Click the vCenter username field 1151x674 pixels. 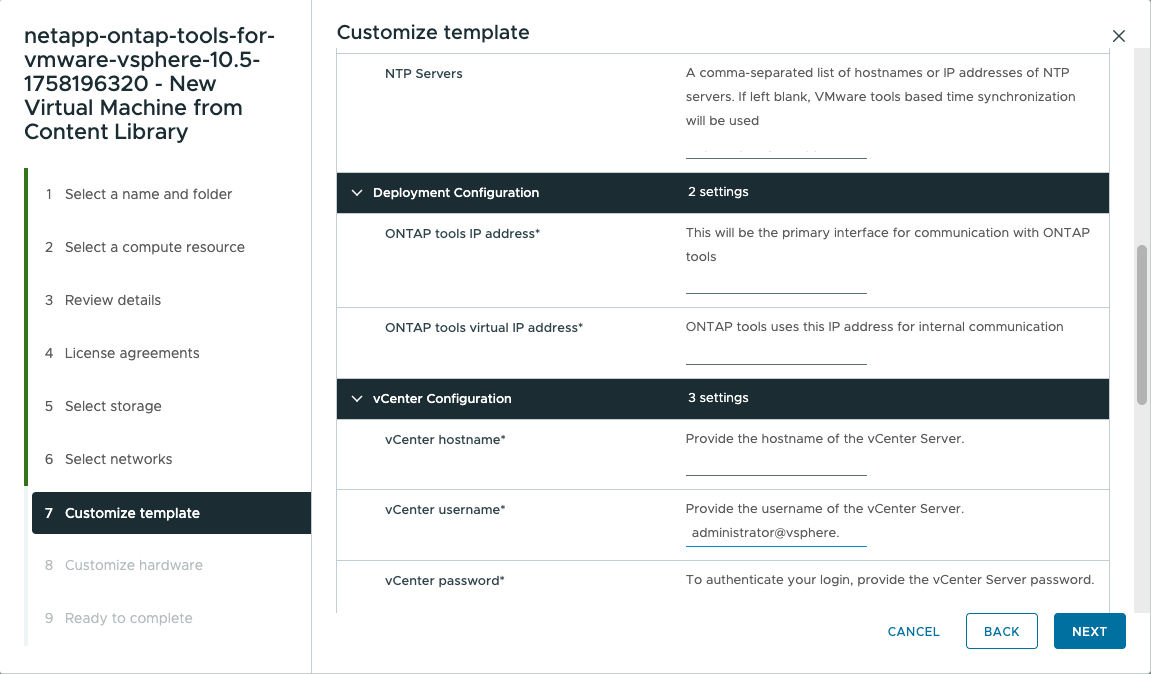point(776,534)
